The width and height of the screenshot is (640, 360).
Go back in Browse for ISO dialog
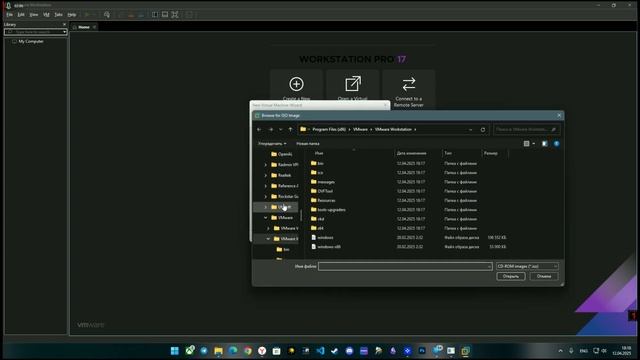(259, 129)
